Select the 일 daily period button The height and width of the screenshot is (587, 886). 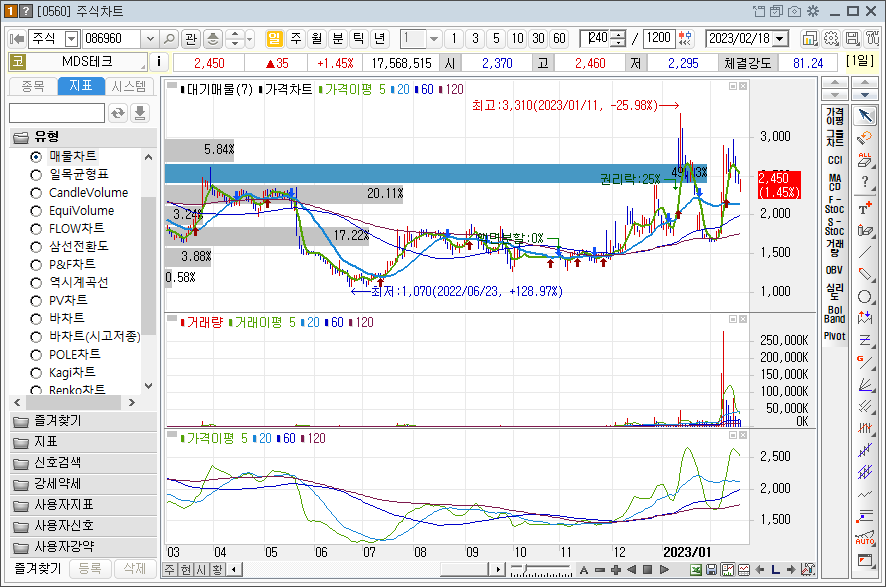(x=274, y=38)
